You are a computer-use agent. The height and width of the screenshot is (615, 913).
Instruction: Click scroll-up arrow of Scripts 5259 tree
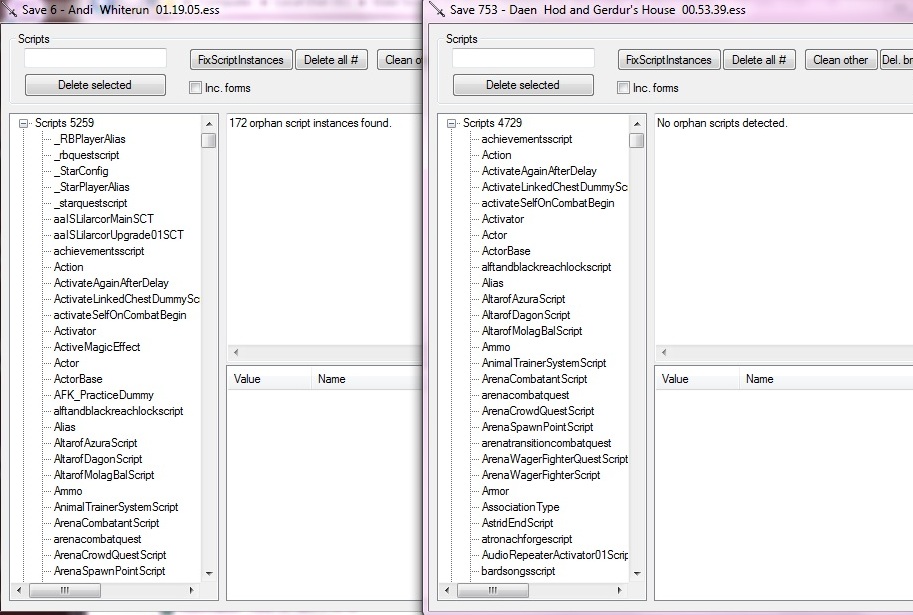pyautogui.click(x=208, y=123)
